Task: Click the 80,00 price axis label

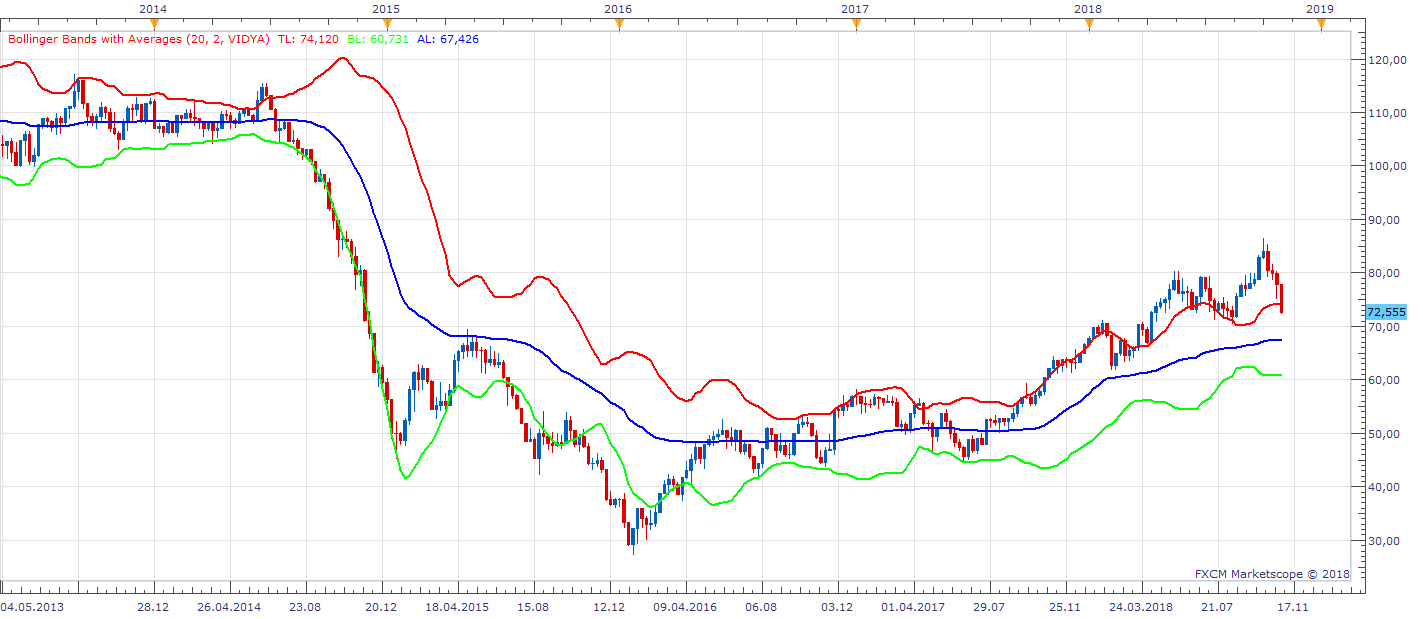Action: pyautogui.click(x=1386, y=273)
